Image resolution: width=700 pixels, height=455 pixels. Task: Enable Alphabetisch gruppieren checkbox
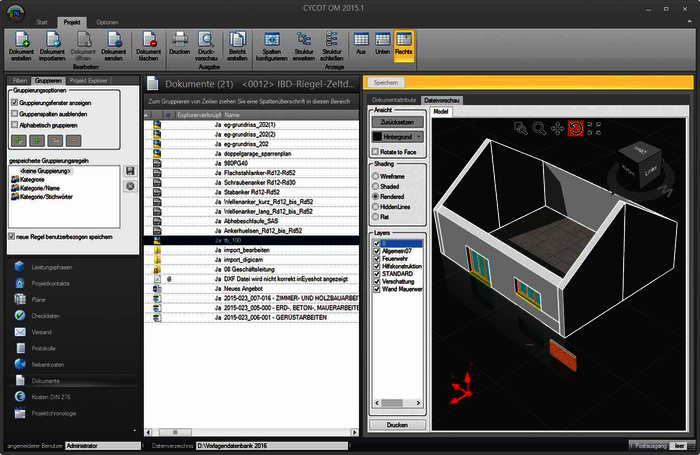tap(14, 125)
